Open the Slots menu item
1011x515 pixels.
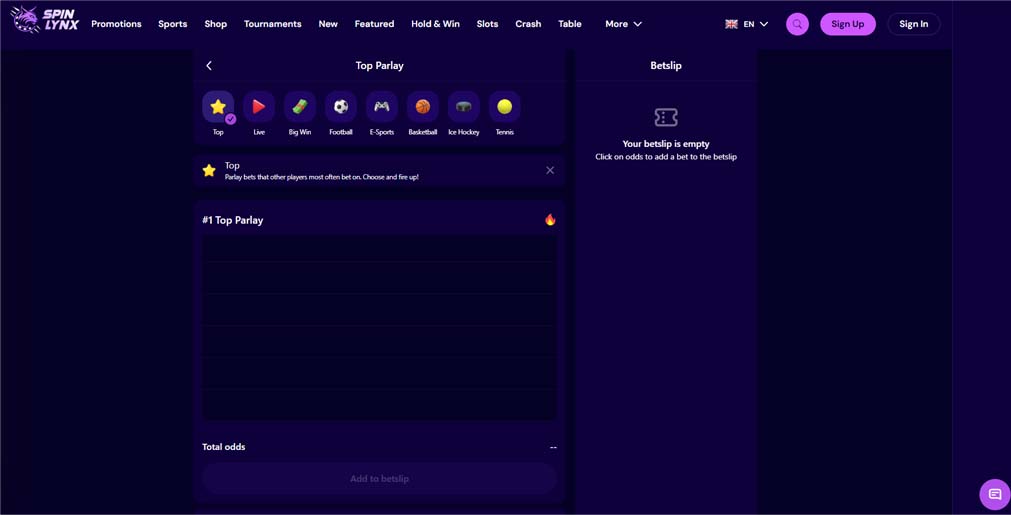tap(487, 24)
